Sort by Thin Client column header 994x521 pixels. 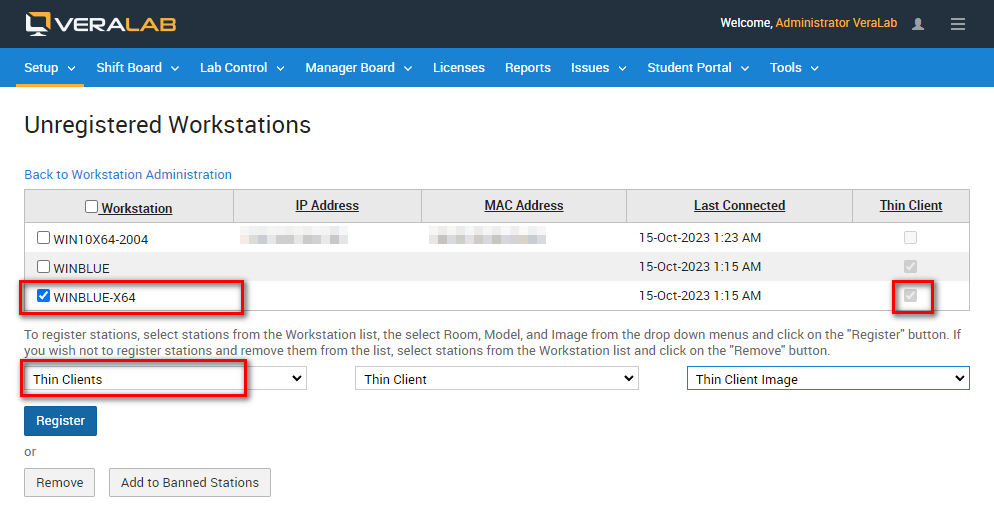click(x=910, y=205)
